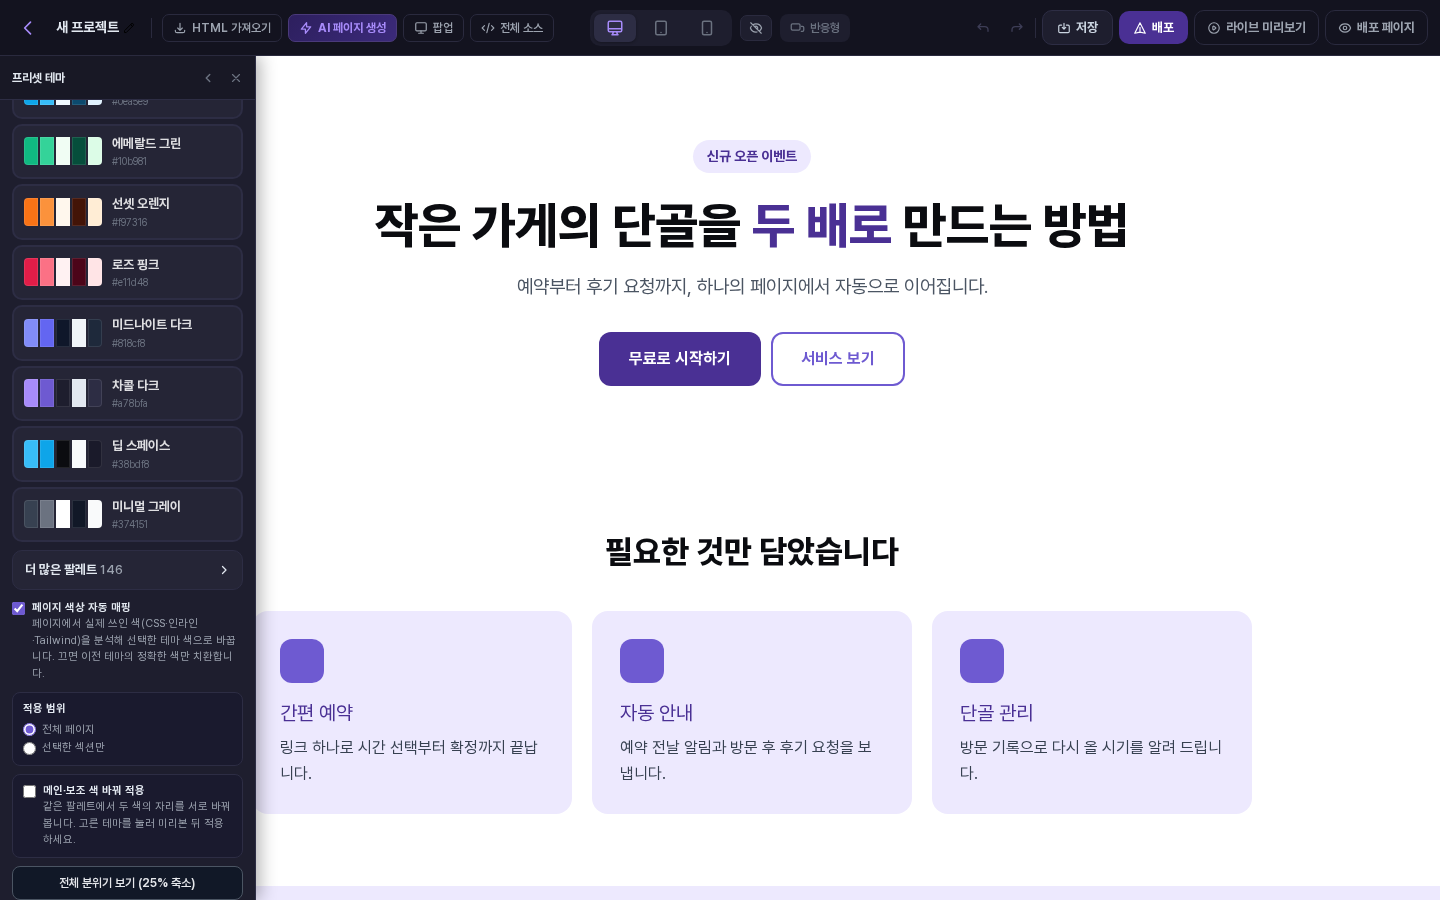Select 선택한 섹션만 scope radio
Image resolution: width=1440 pixels, height=900 pixels.
tap(29, 748)
